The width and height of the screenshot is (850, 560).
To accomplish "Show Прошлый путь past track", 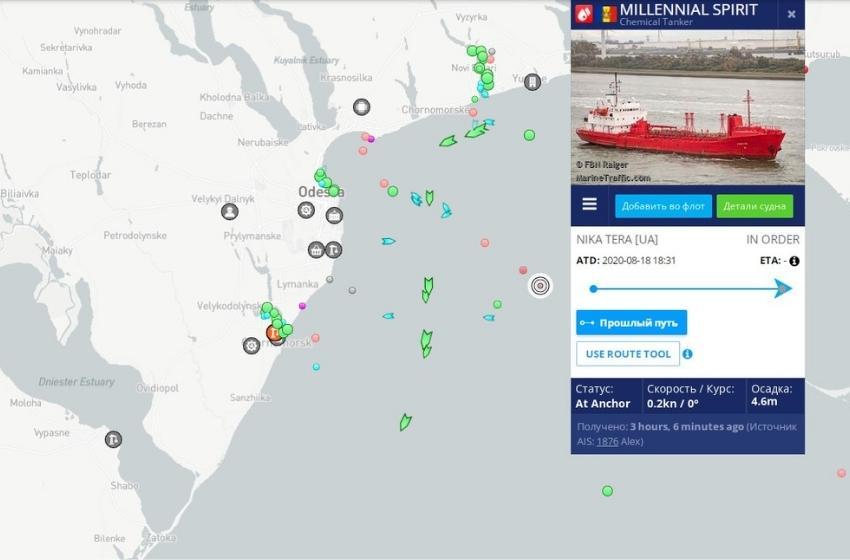I will click(632, 323).
